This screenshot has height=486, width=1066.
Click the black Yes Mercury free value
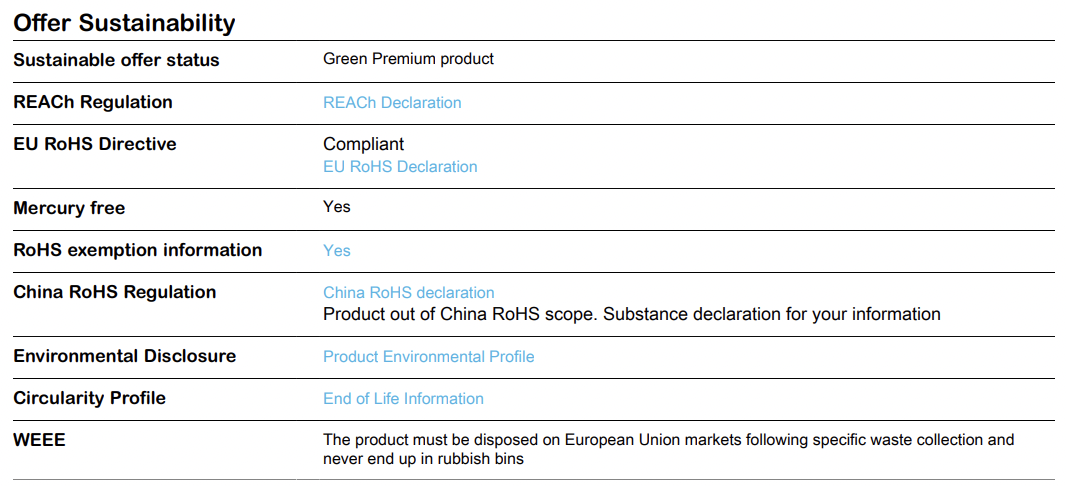click(x=337, y=207)
